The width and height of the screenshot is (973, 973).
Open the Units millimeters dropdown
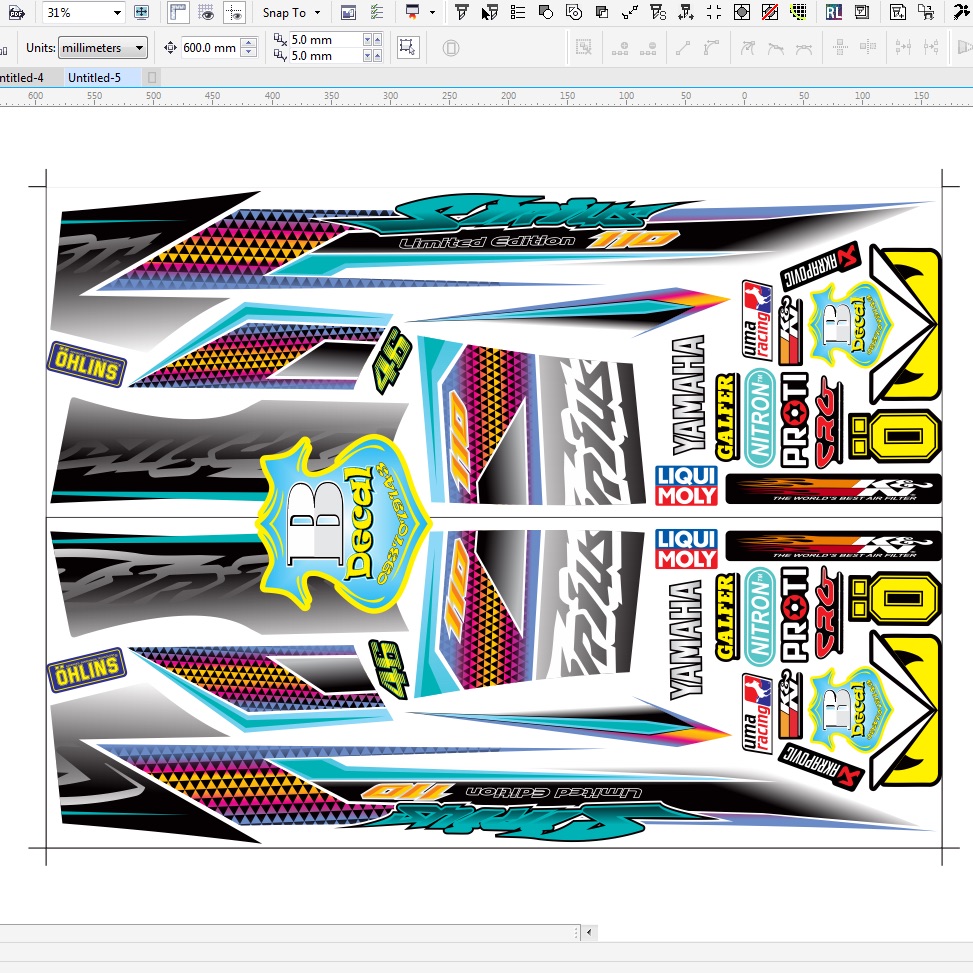tap(102, 48)
